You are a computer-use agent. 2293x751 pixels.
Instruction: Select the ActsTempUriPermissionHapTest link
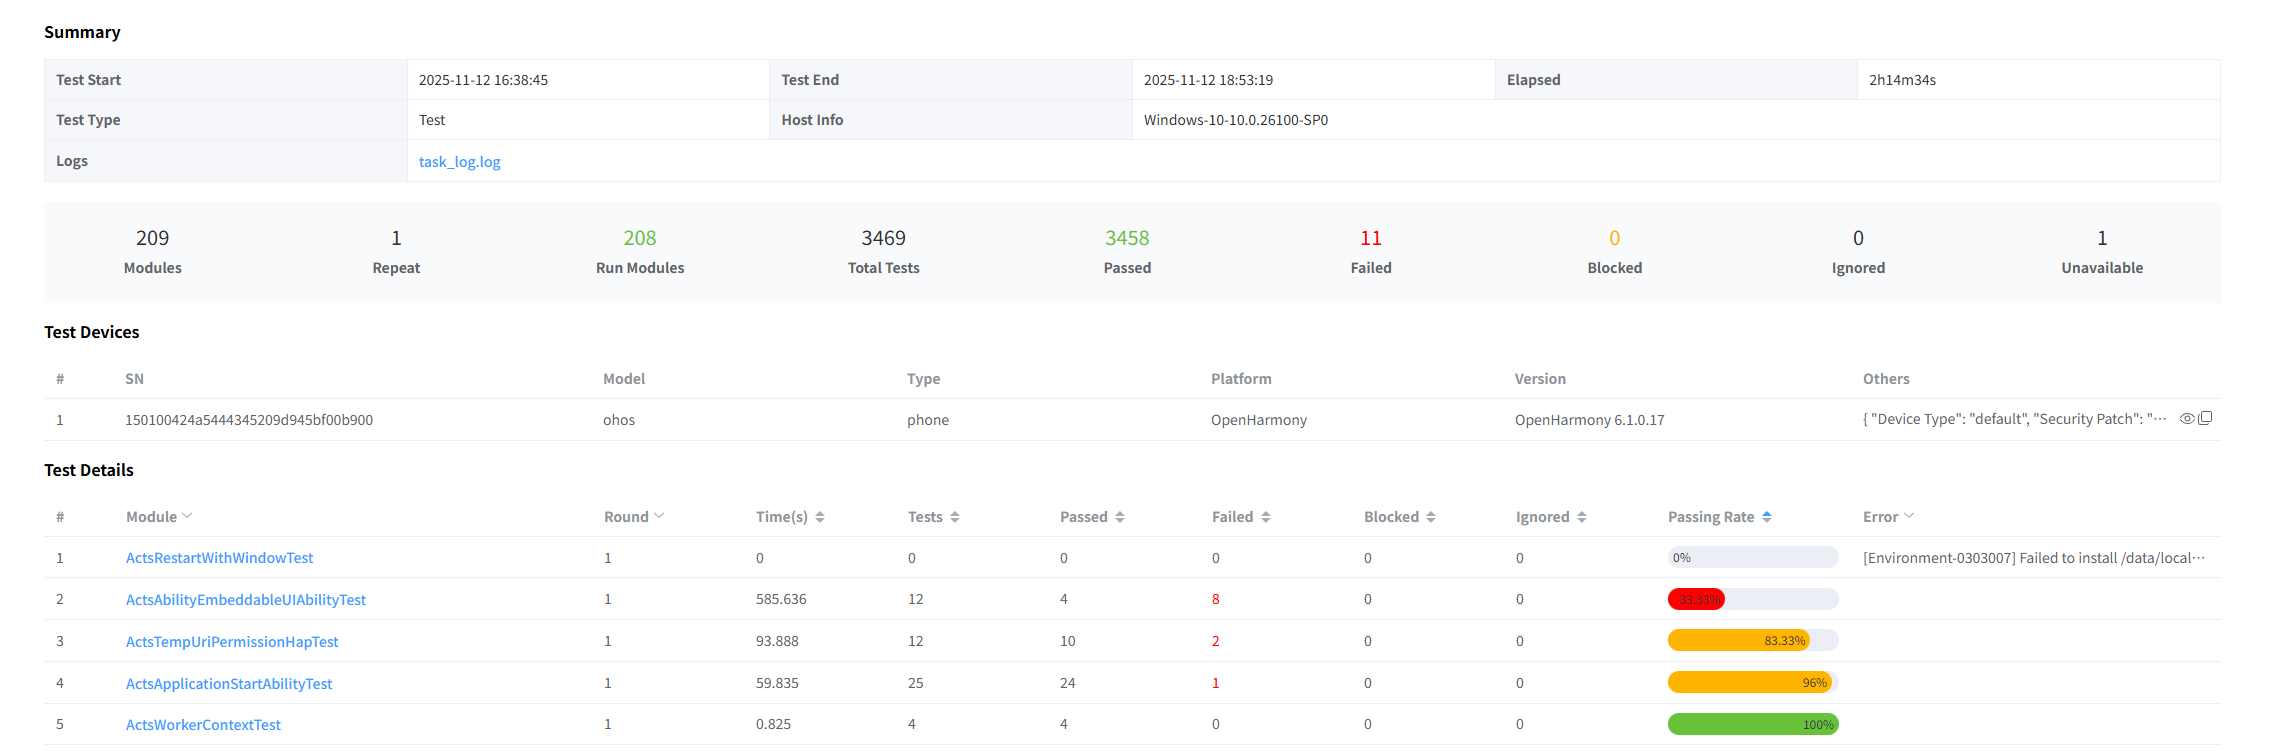[x=232, y=642]
